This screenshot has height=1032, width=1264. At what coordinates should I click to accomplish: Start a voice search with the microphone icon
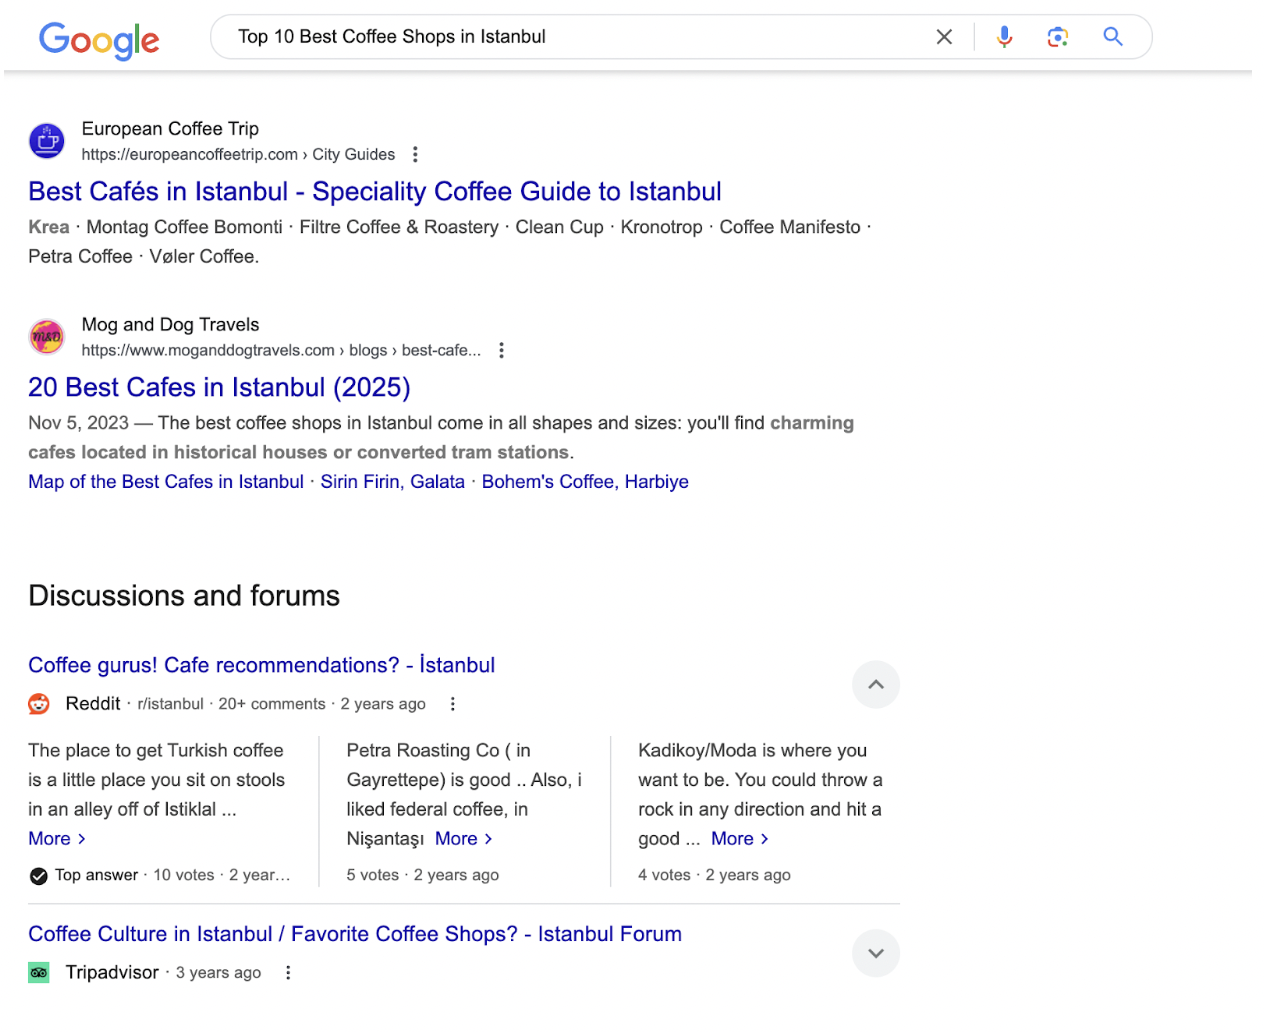(x=1004, y=36)
